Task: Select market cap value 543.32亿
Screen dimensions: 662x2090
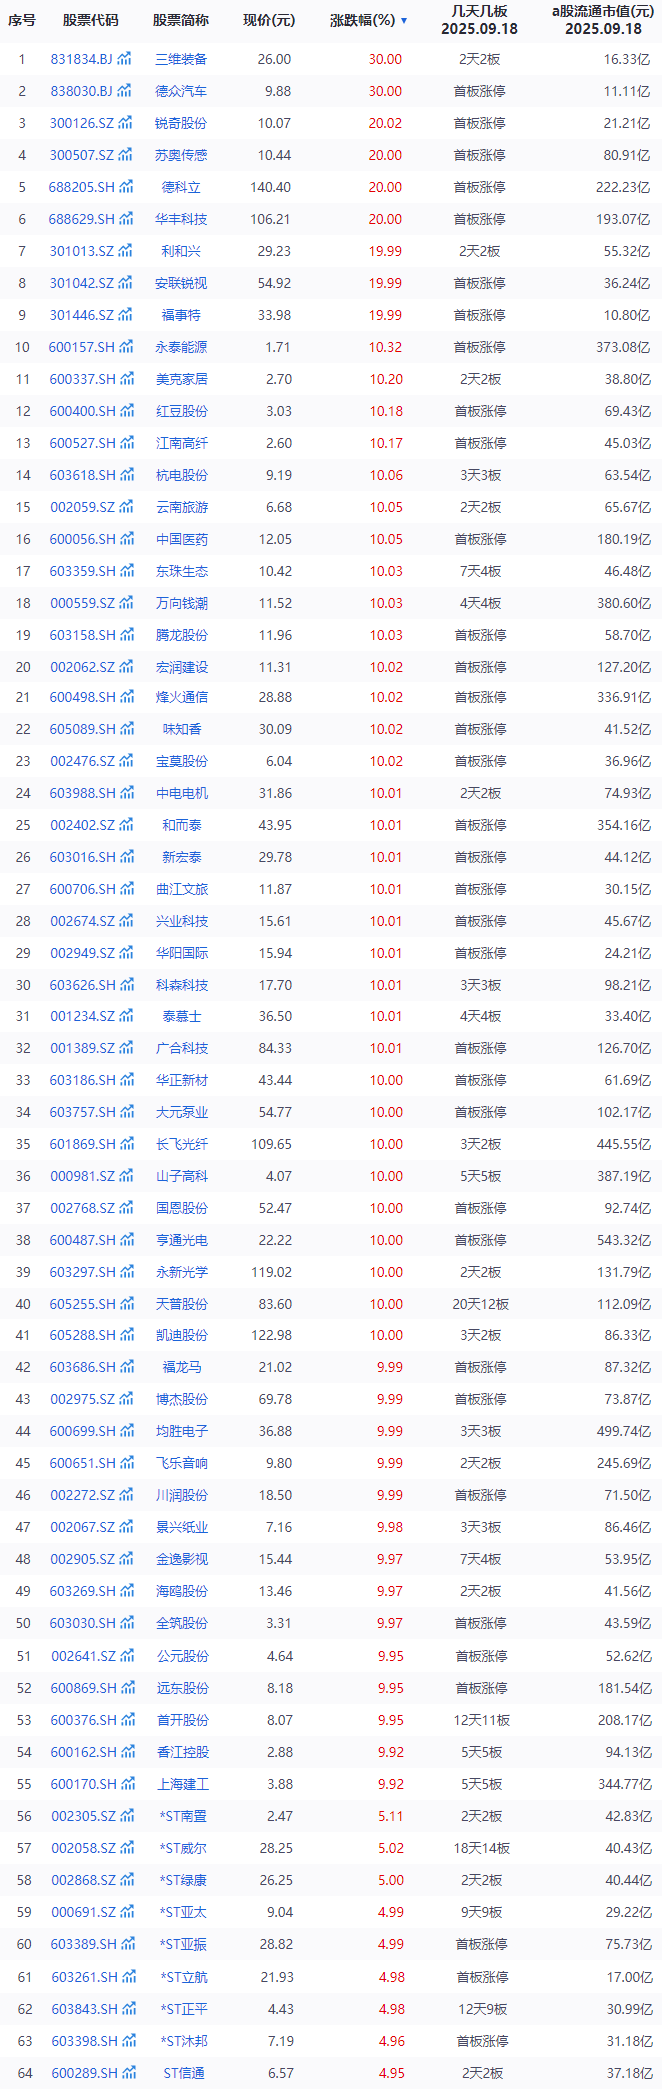Action: (x=624, y=1240)
